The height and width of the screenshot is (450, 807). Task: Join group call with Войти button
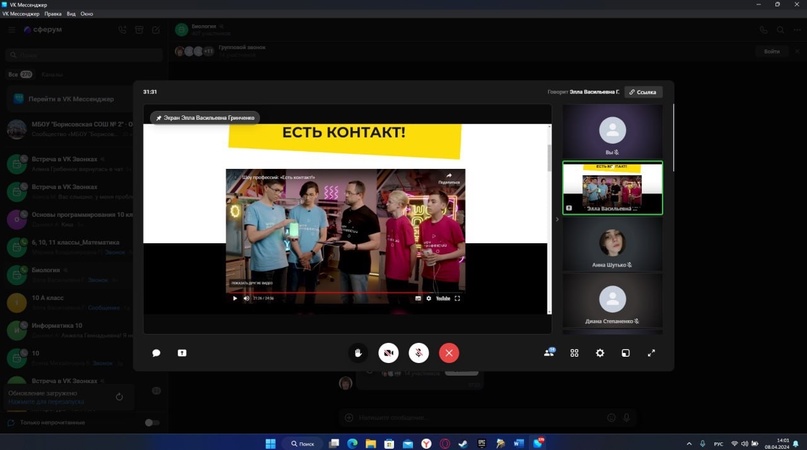pyautogui.click(x=771, y=51)
